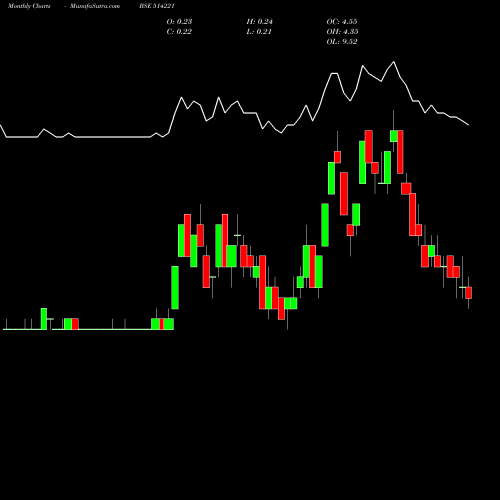This screenshot has width=500, height=500.
Task: Click the 'OC: 4.55' value
Action: coord(342,22)
